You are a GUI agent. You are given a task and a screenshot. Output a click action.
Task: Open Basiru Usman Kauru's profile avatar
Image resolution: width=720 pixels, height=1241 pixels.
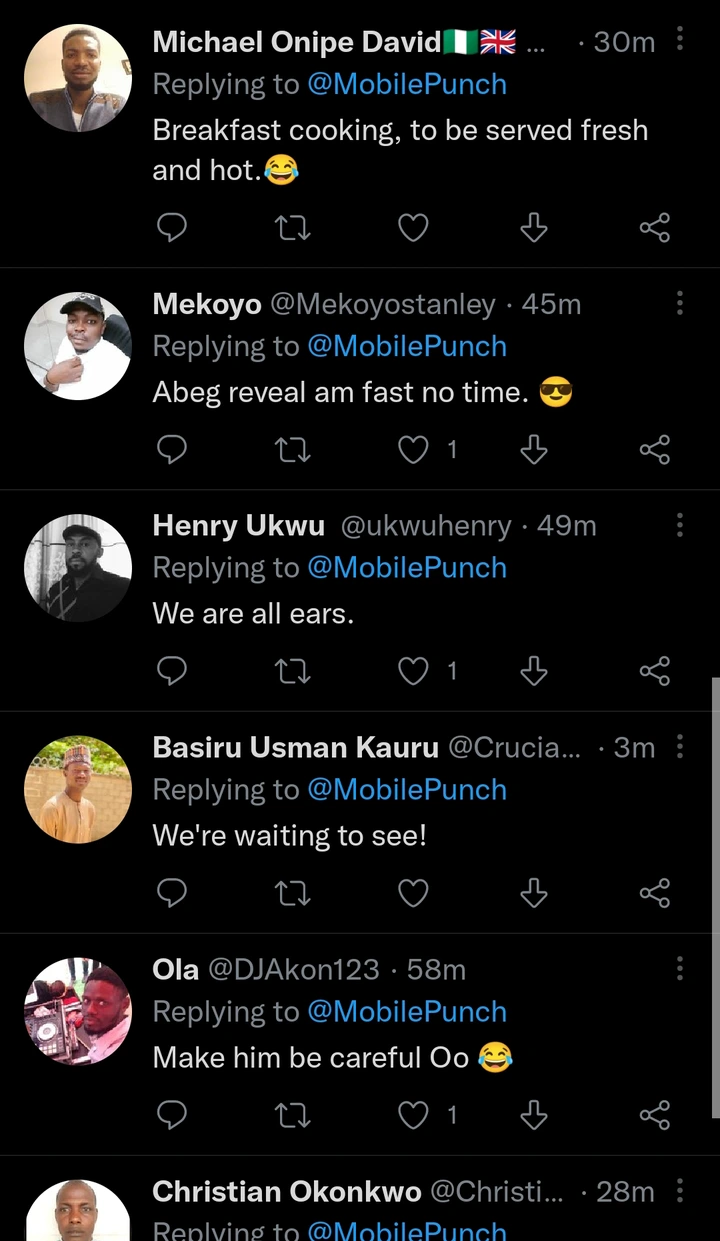coord(77,789)
